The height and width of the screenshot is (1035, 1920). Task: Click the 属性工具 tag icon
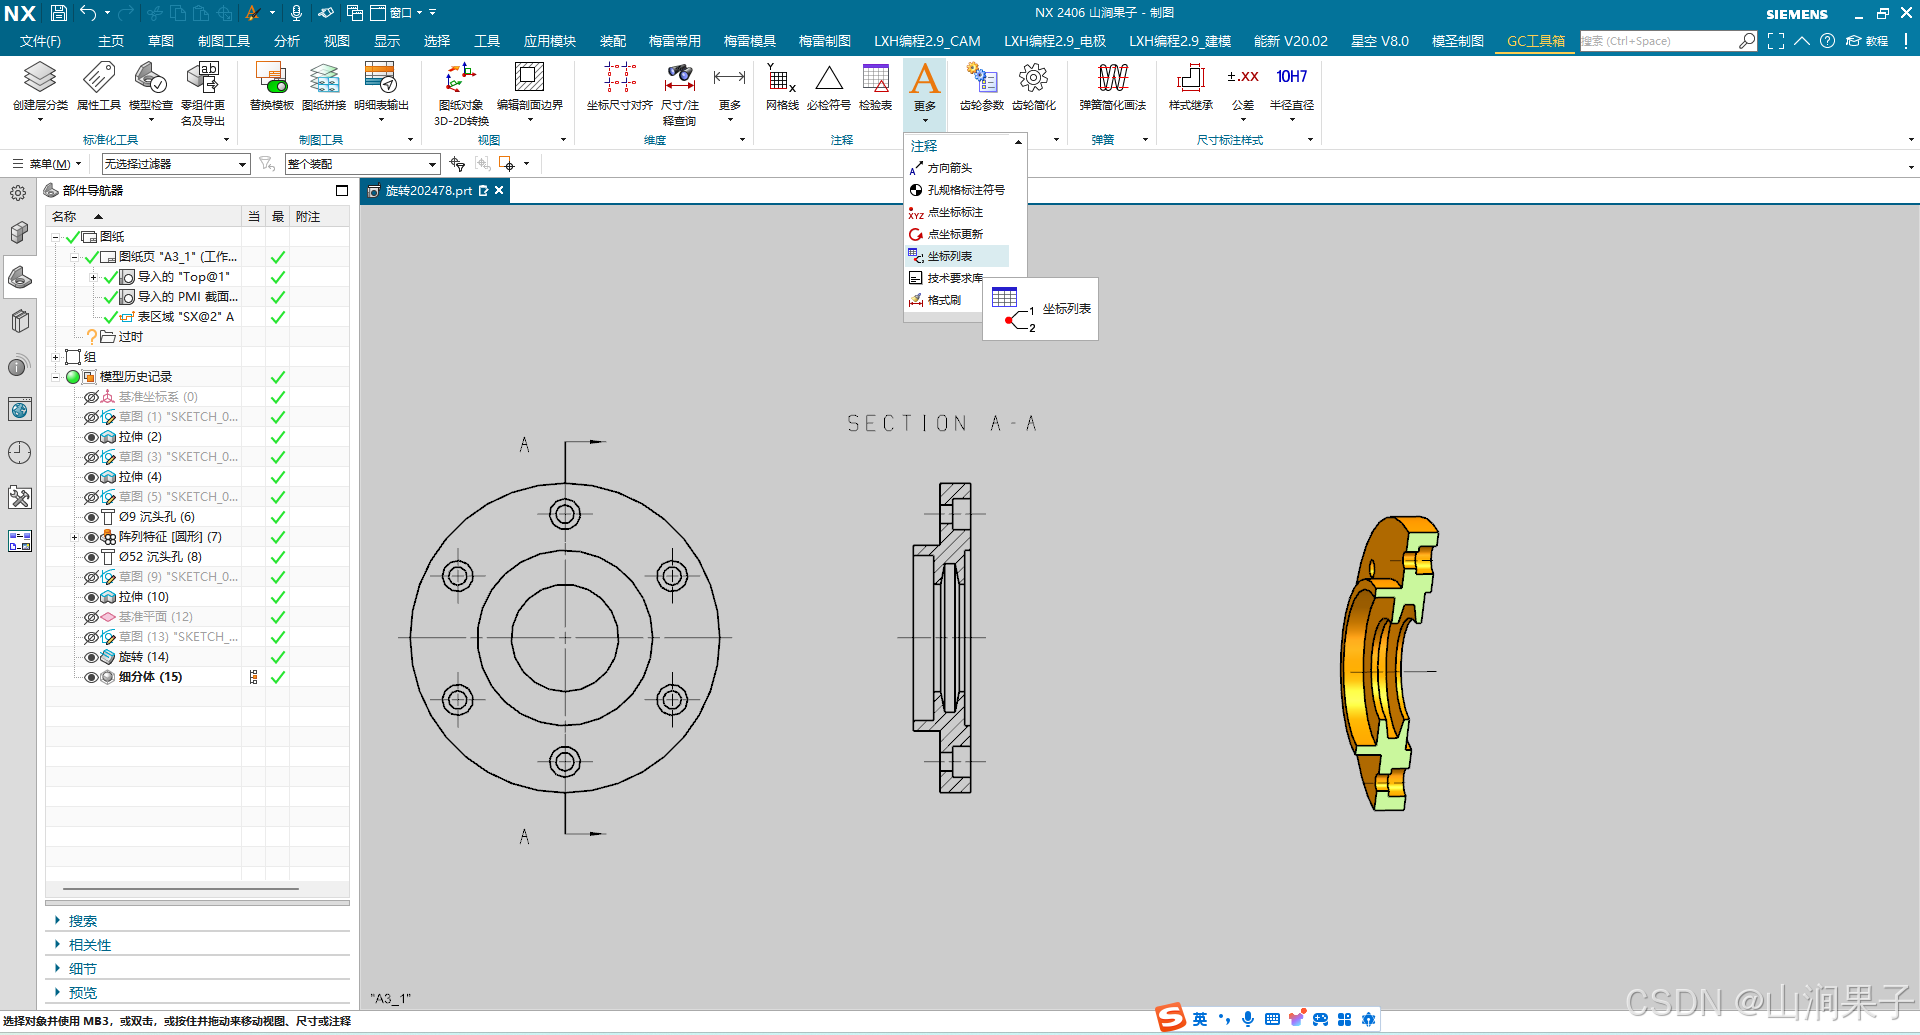coord(98,87)
